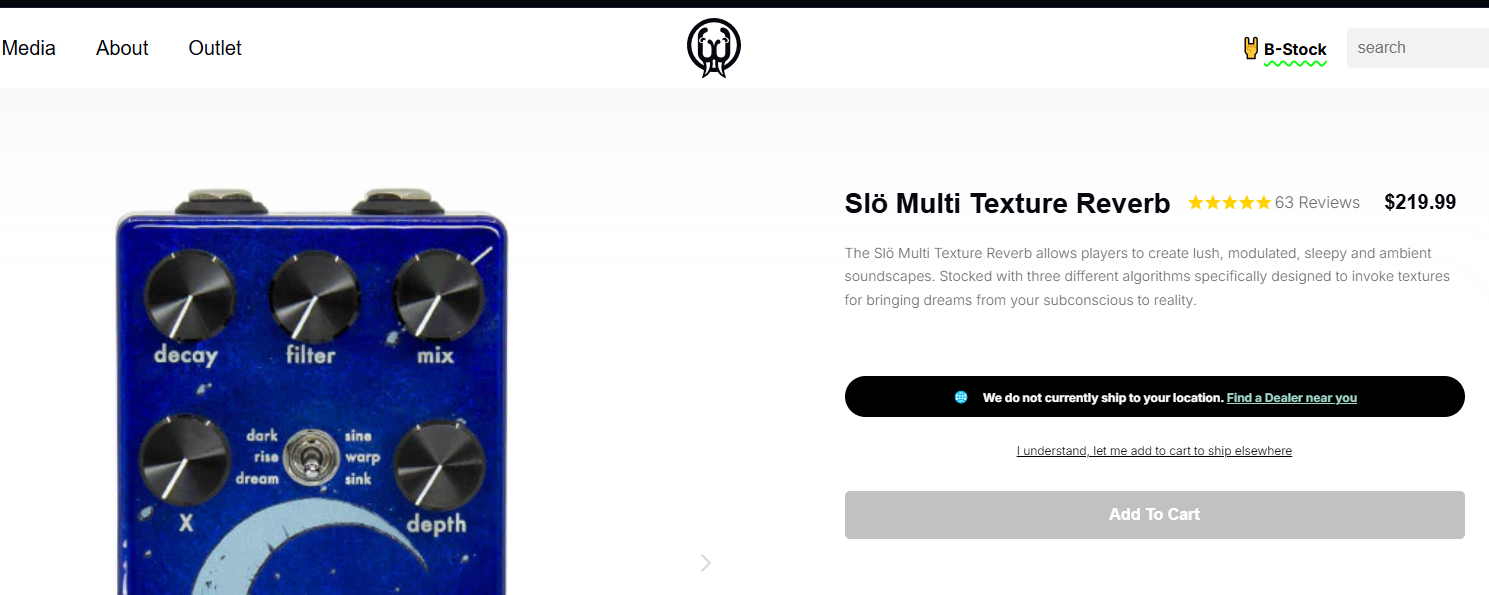Click the depth knob on pedal image
Screen dimensions: 1489x595
pyautogui.click(x=439, y=465)
